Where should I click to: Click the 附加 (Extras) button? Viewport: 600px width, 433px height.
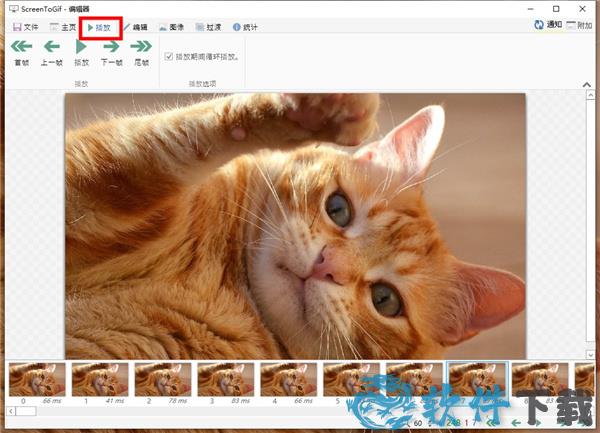pos(579,24)
